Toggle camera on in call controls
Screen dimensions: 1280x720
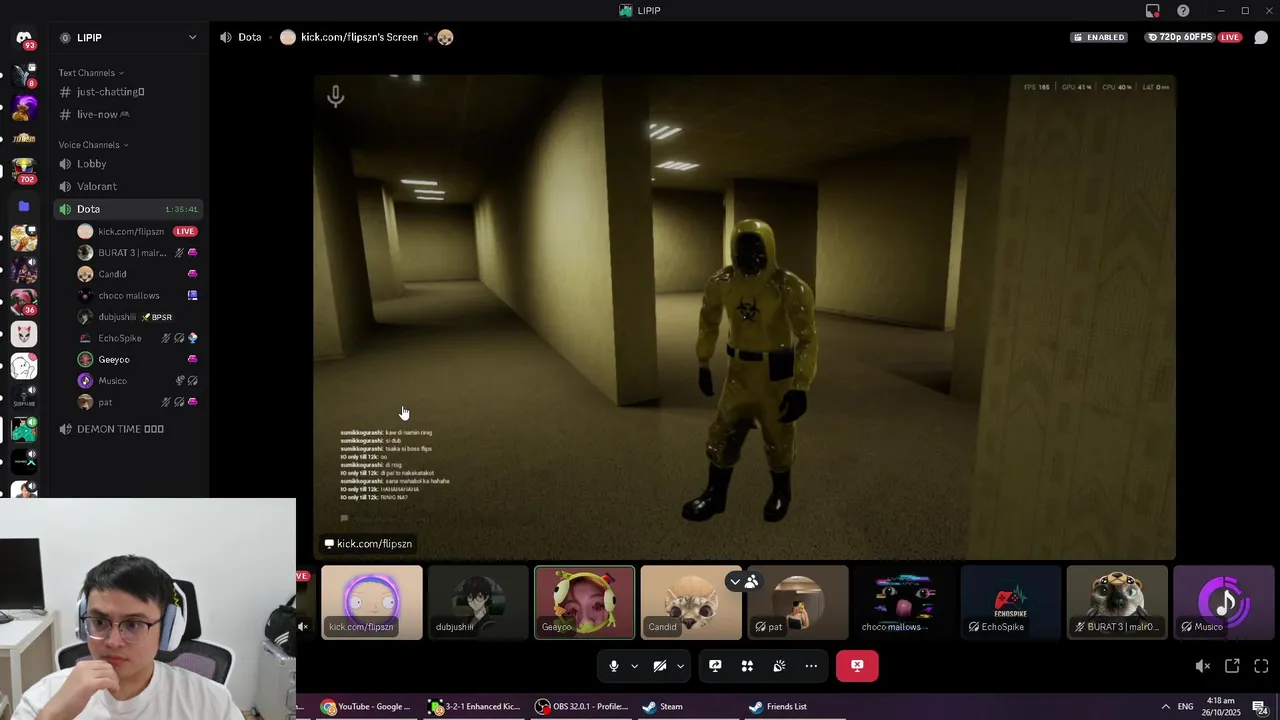tap(660, 666)
